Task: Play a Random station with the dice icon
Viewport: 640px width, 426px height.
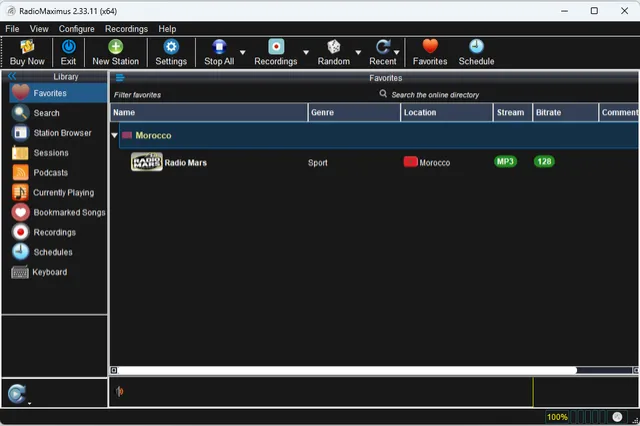Action: point(333,52)
